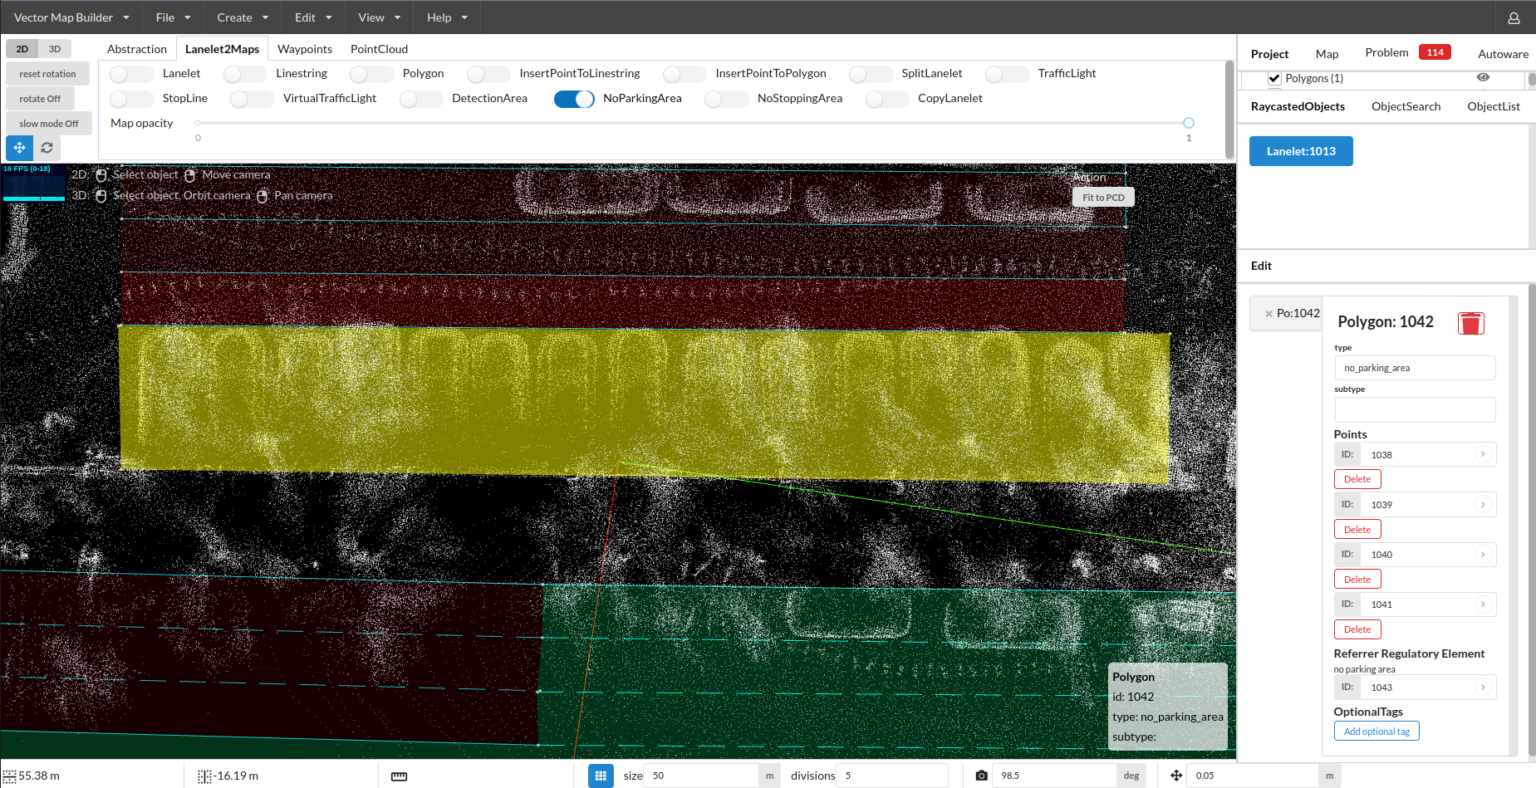1536x788 pixels.
Task: Click the user account icon
Action: (x=1513, y=18)
